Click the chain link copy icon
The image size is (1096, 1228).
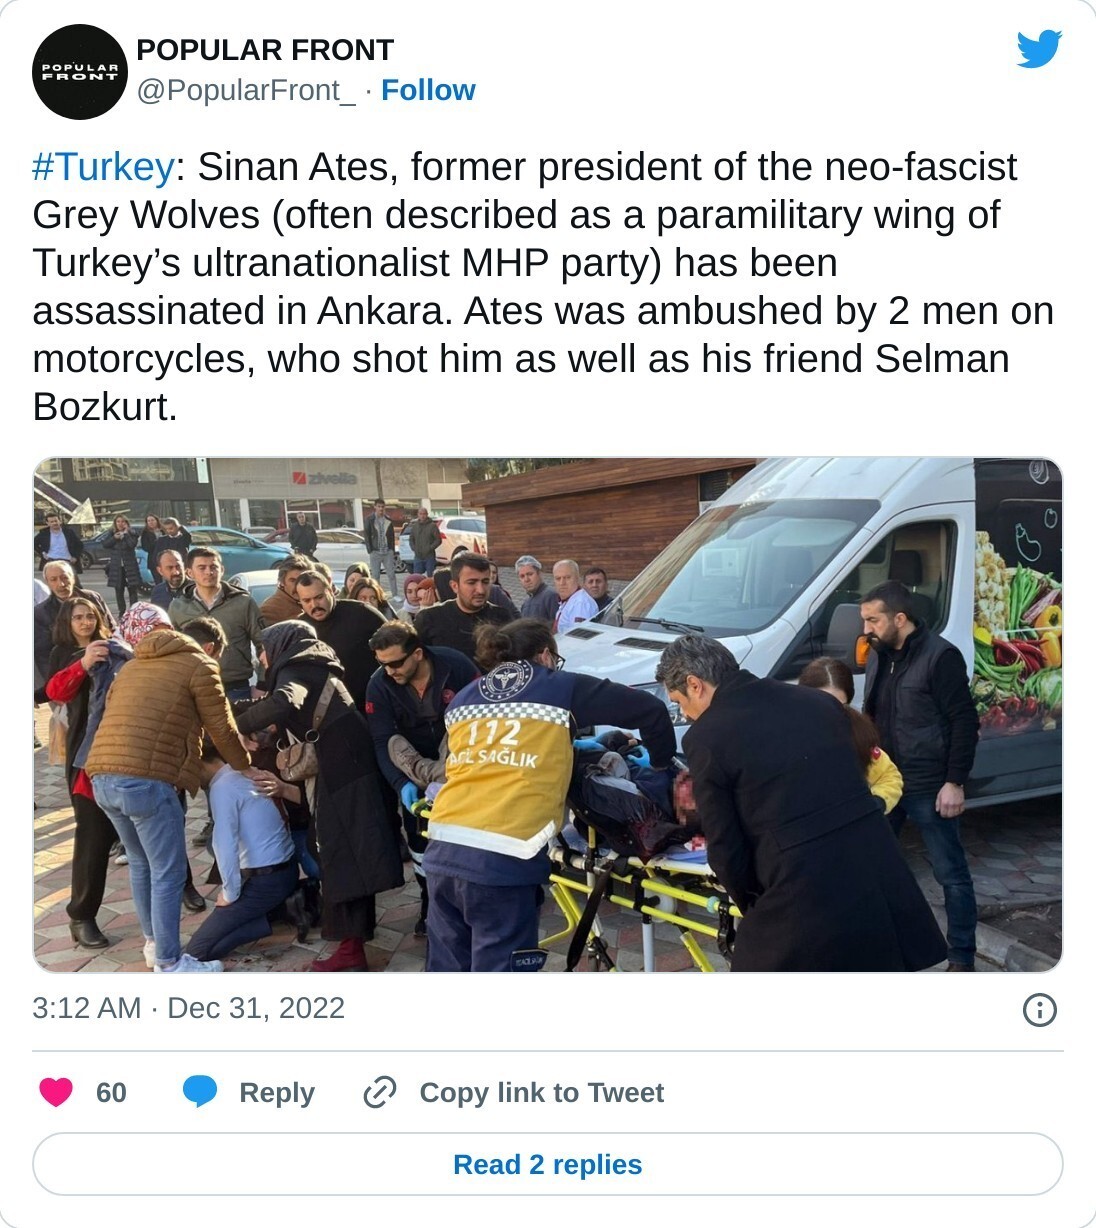click(x=380, y=1092)
